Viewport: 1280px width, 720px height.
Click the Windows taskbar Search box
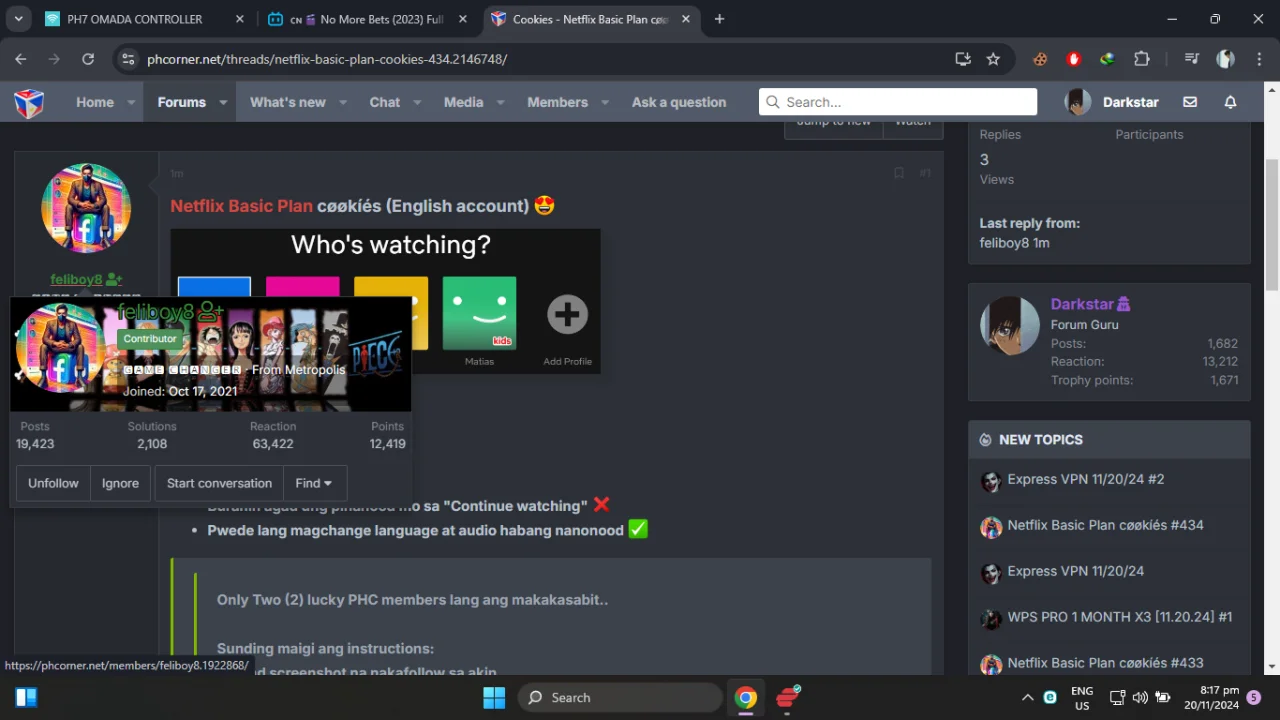pos(620,698)
